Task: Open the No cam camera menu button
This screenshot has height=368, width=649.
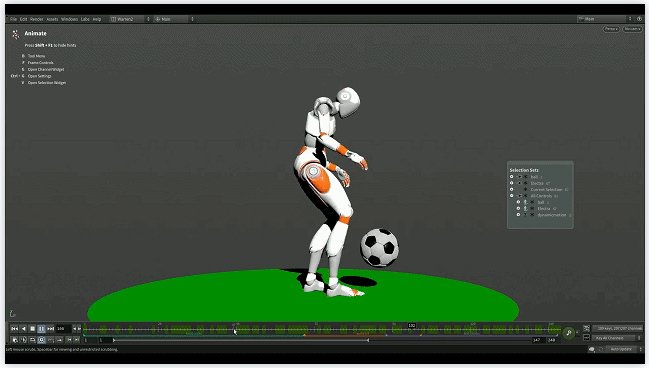Action: (632, 29)
